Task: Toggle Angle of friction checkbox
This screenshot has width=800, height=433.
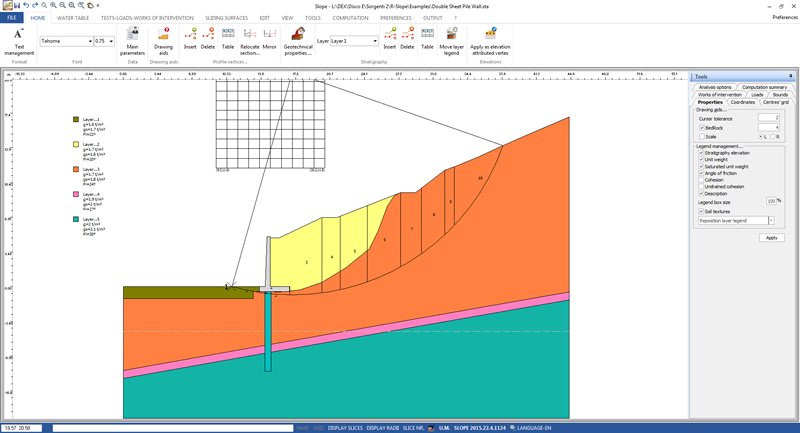Action: click(x=701, y=173)
